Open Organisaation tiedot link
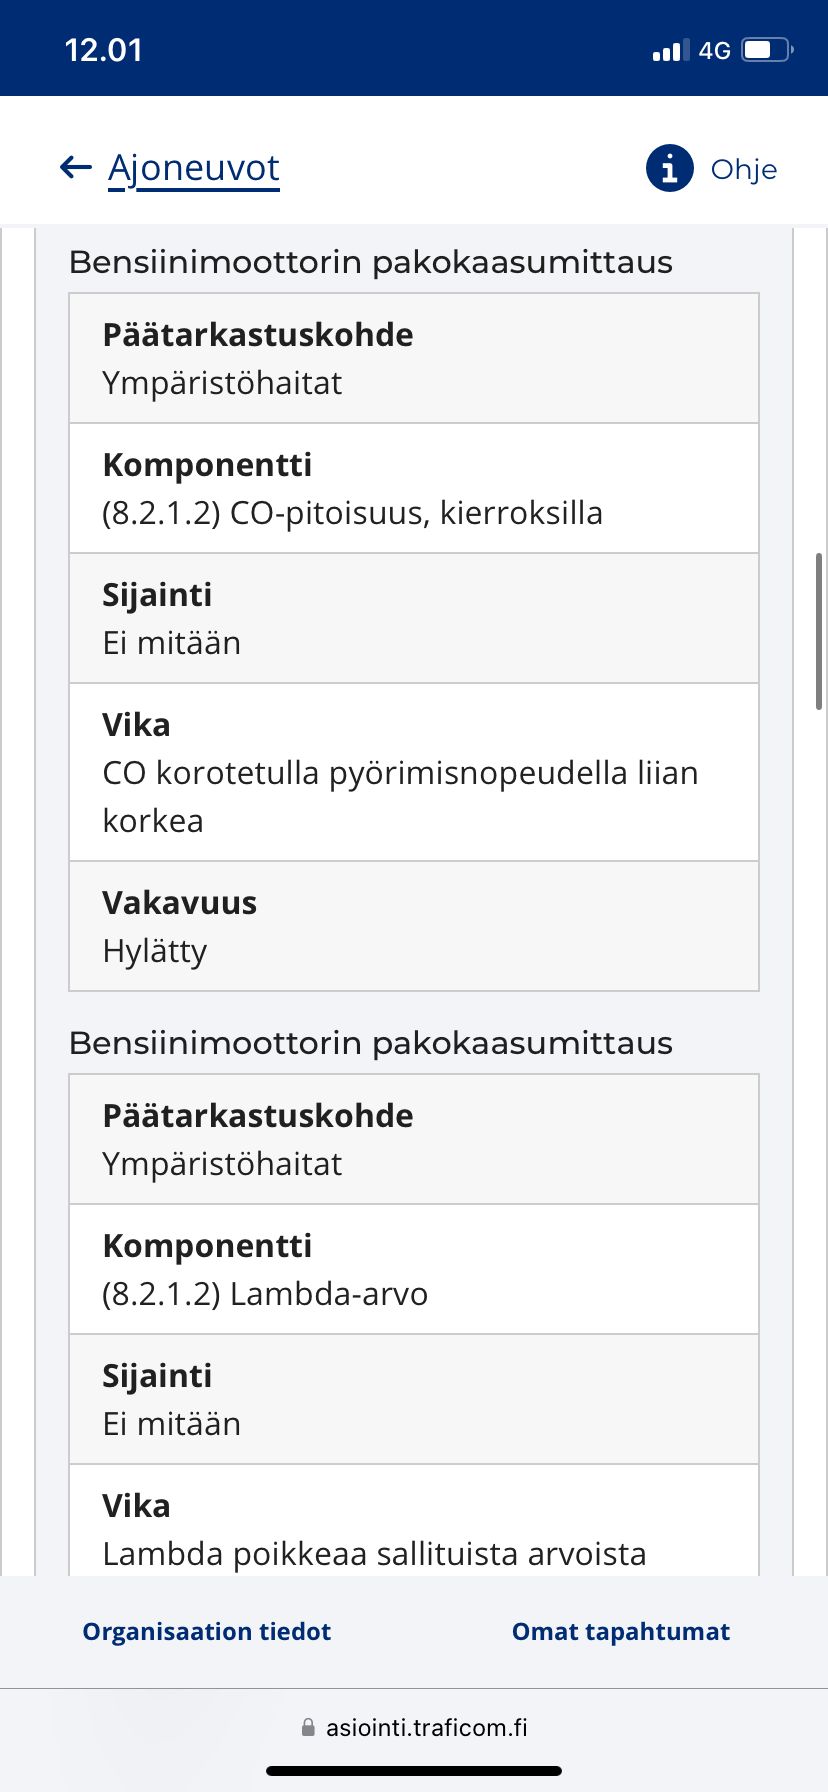This screenshot has height=1792, width=828. click(207, 1631)
